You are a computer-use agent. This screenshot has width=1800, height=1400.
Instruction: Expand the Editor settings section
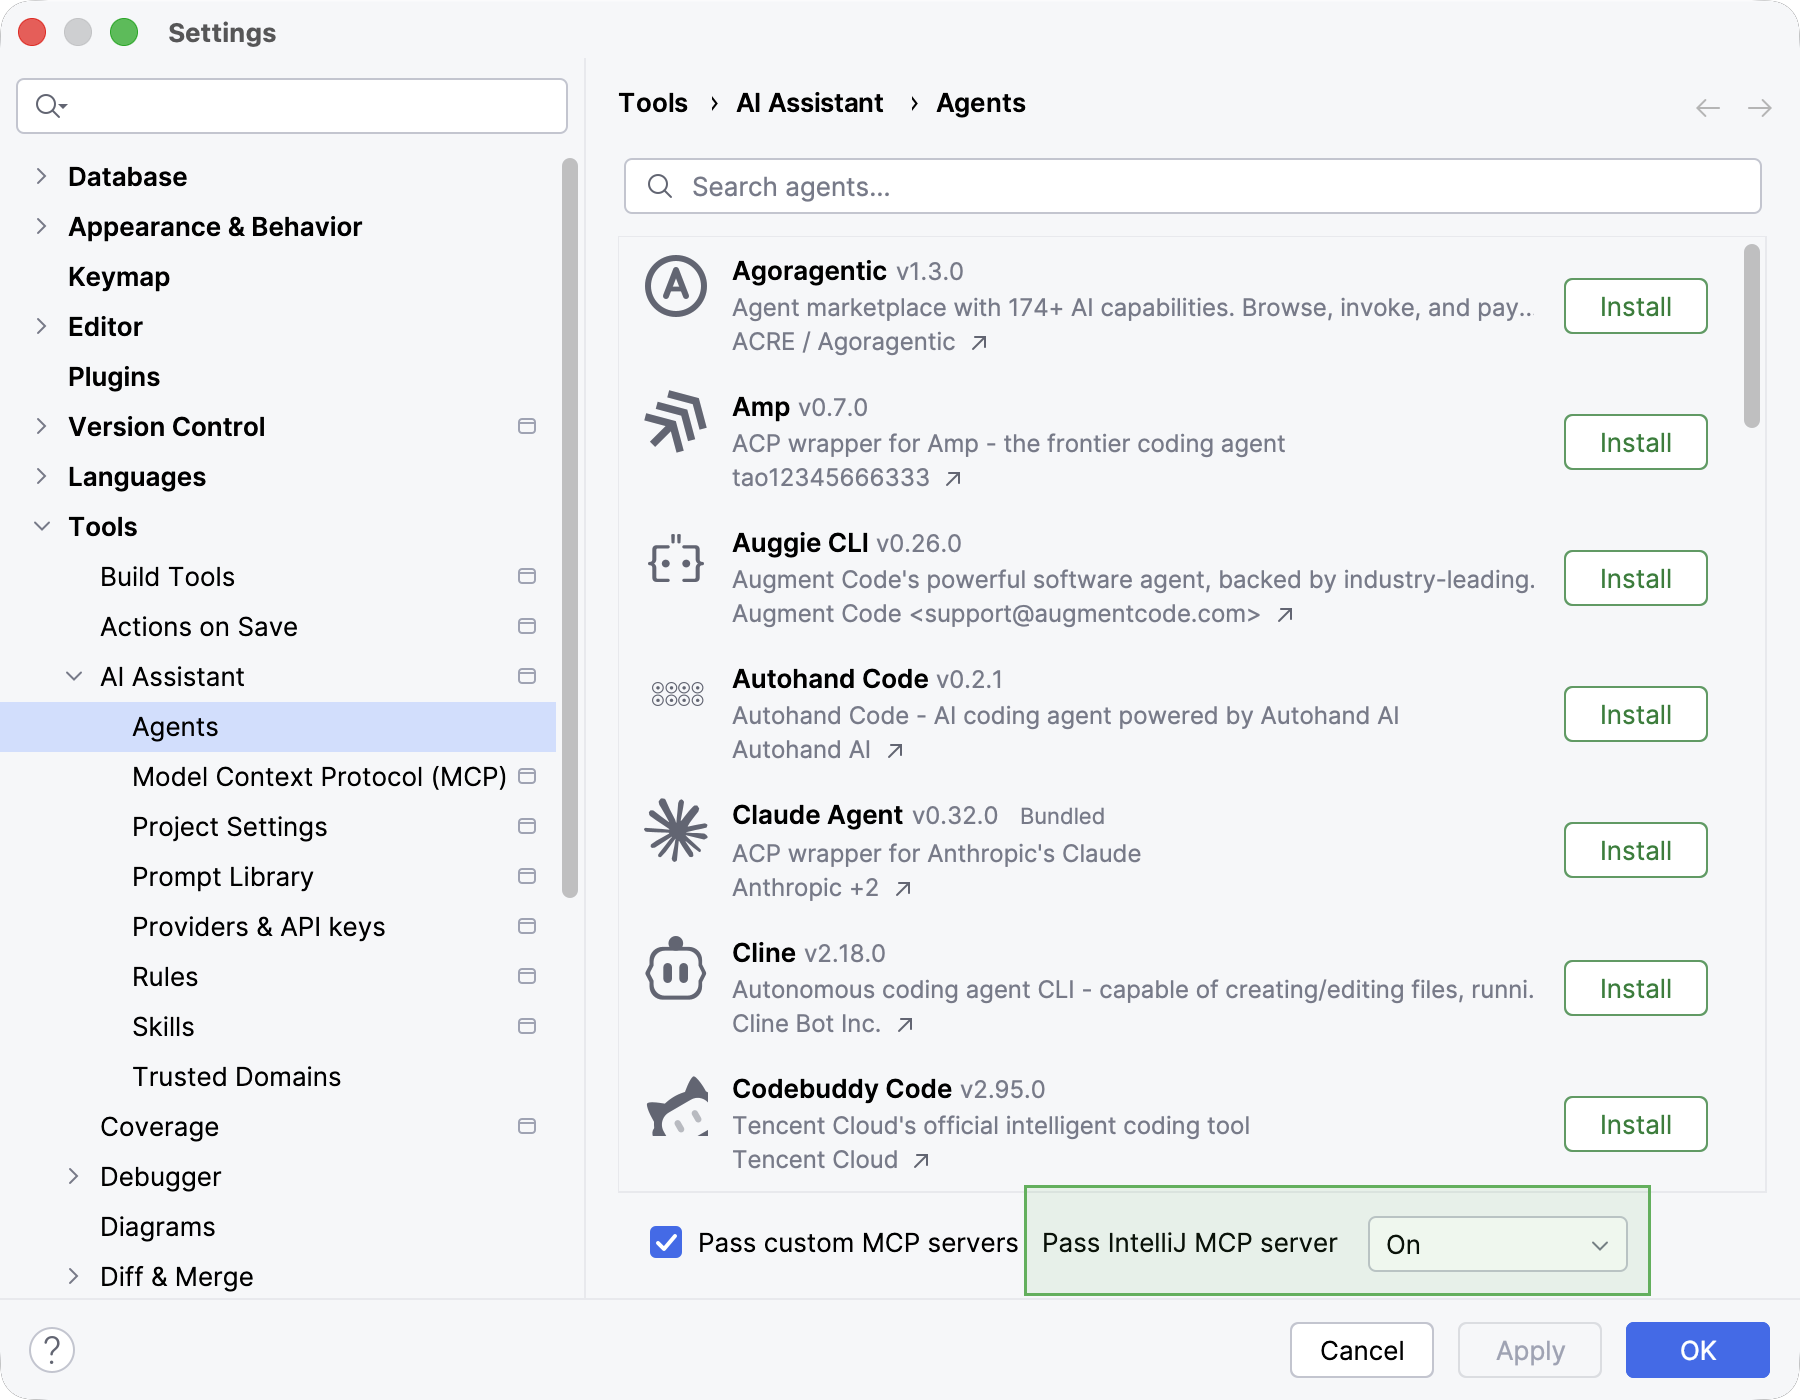41,326
